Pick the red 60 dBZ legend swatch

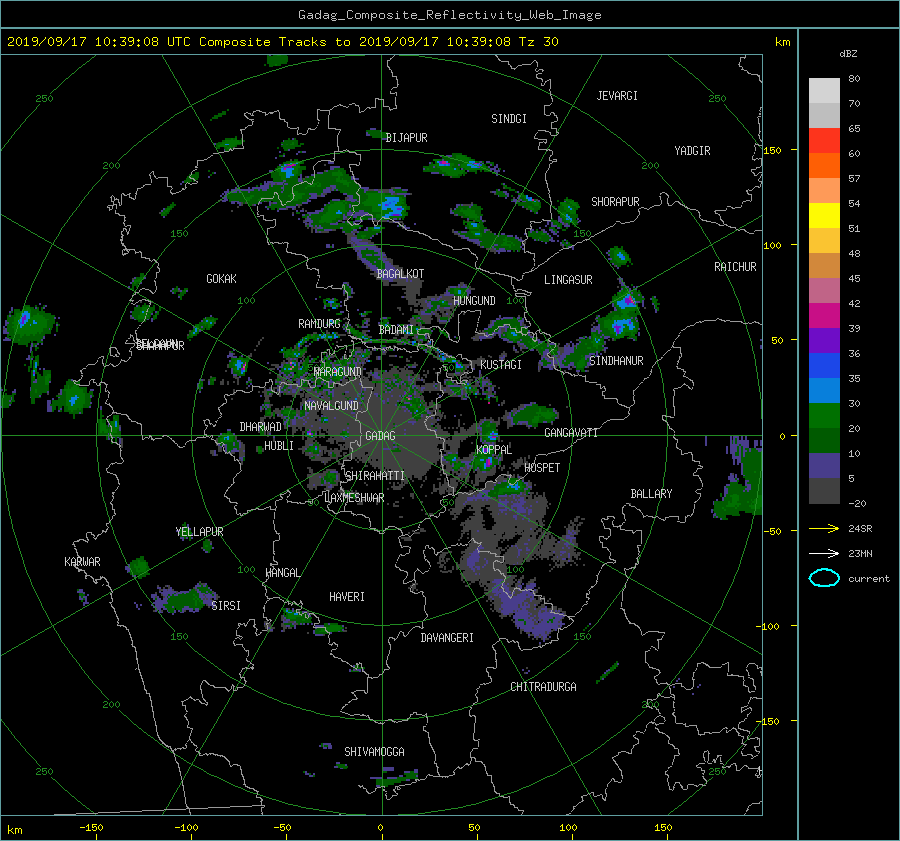tap(824, 140)
